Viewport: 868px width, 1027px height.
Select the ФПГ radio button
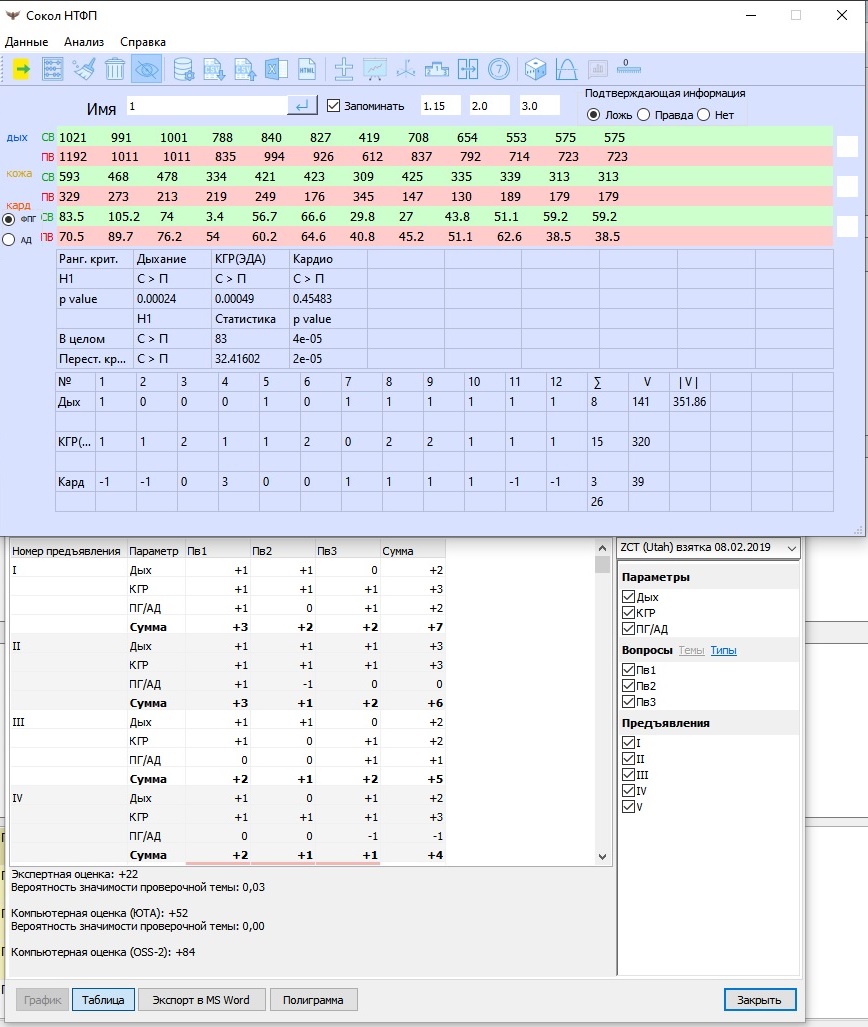[x=9, y=219]
